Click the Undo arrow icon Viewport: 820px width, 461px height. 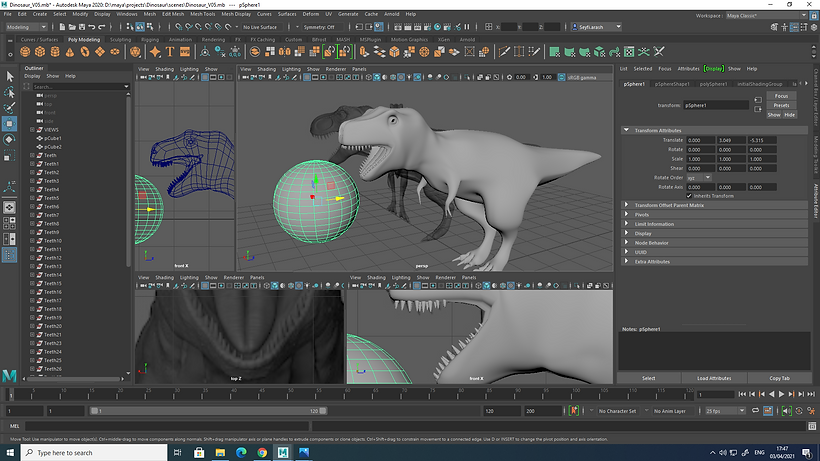[92, 27]
